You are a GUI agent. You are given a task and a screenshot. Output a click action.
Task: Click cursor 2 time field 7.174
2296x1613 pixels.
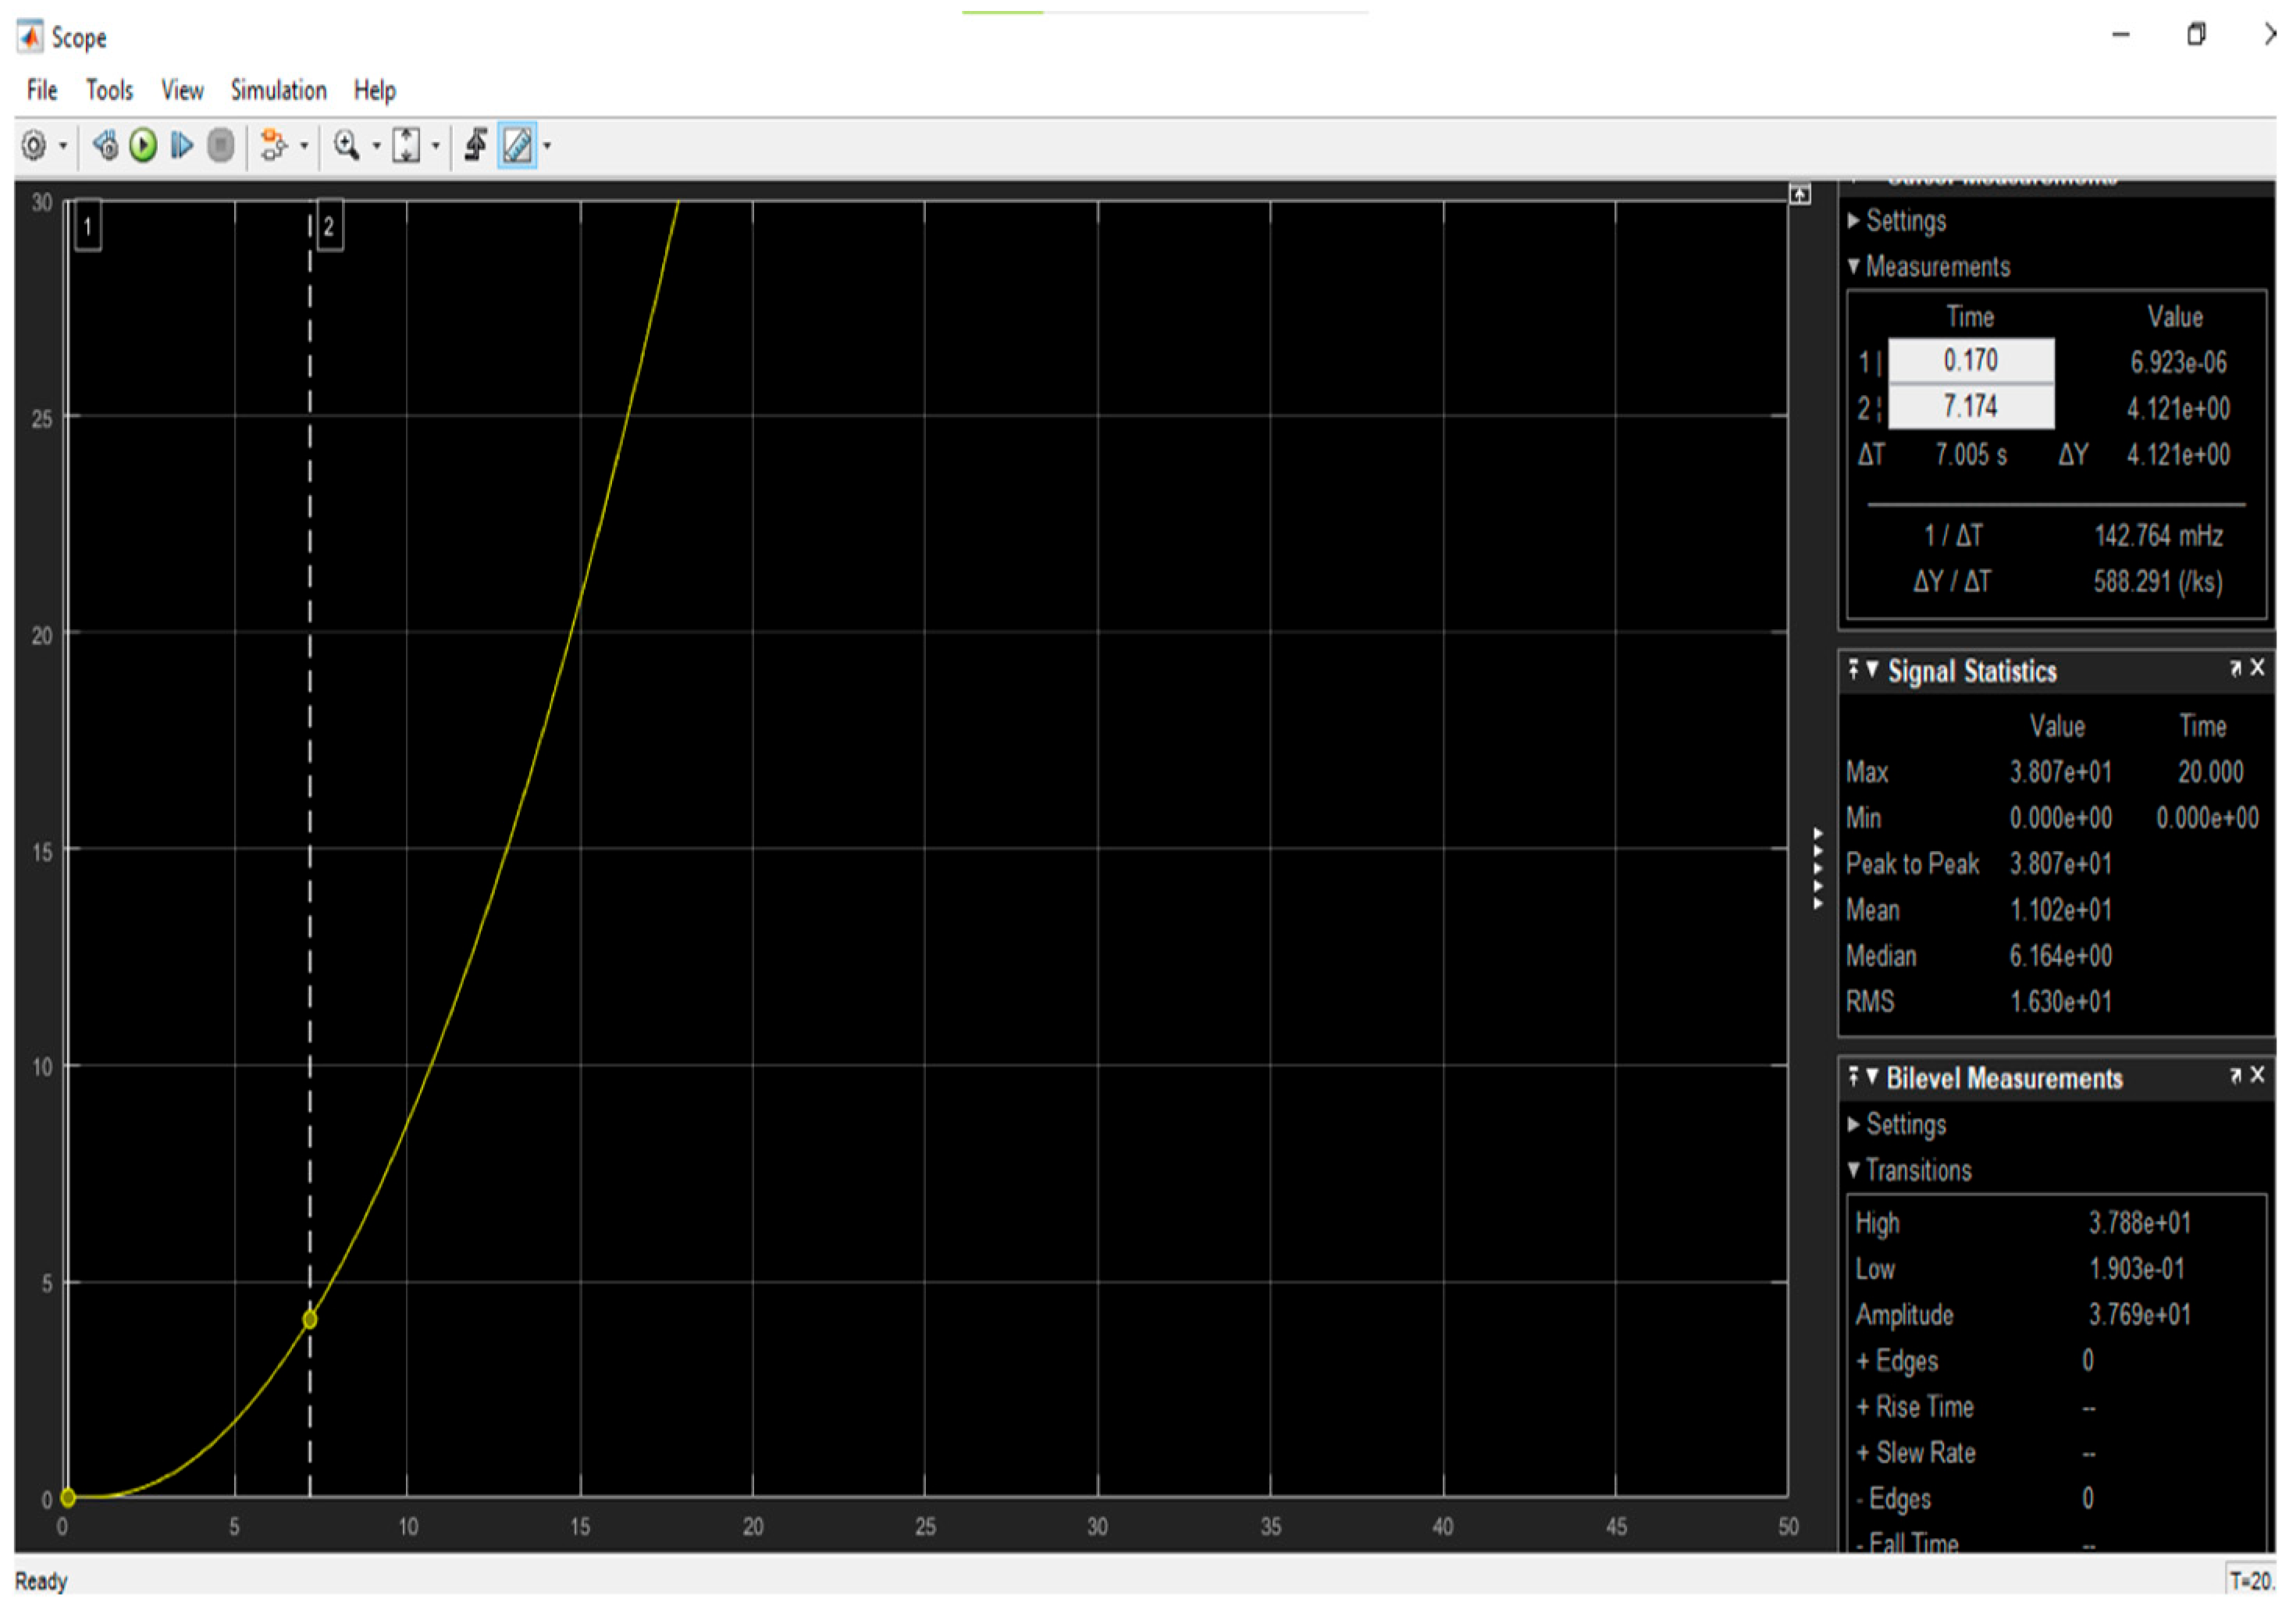pos(1971,407)
